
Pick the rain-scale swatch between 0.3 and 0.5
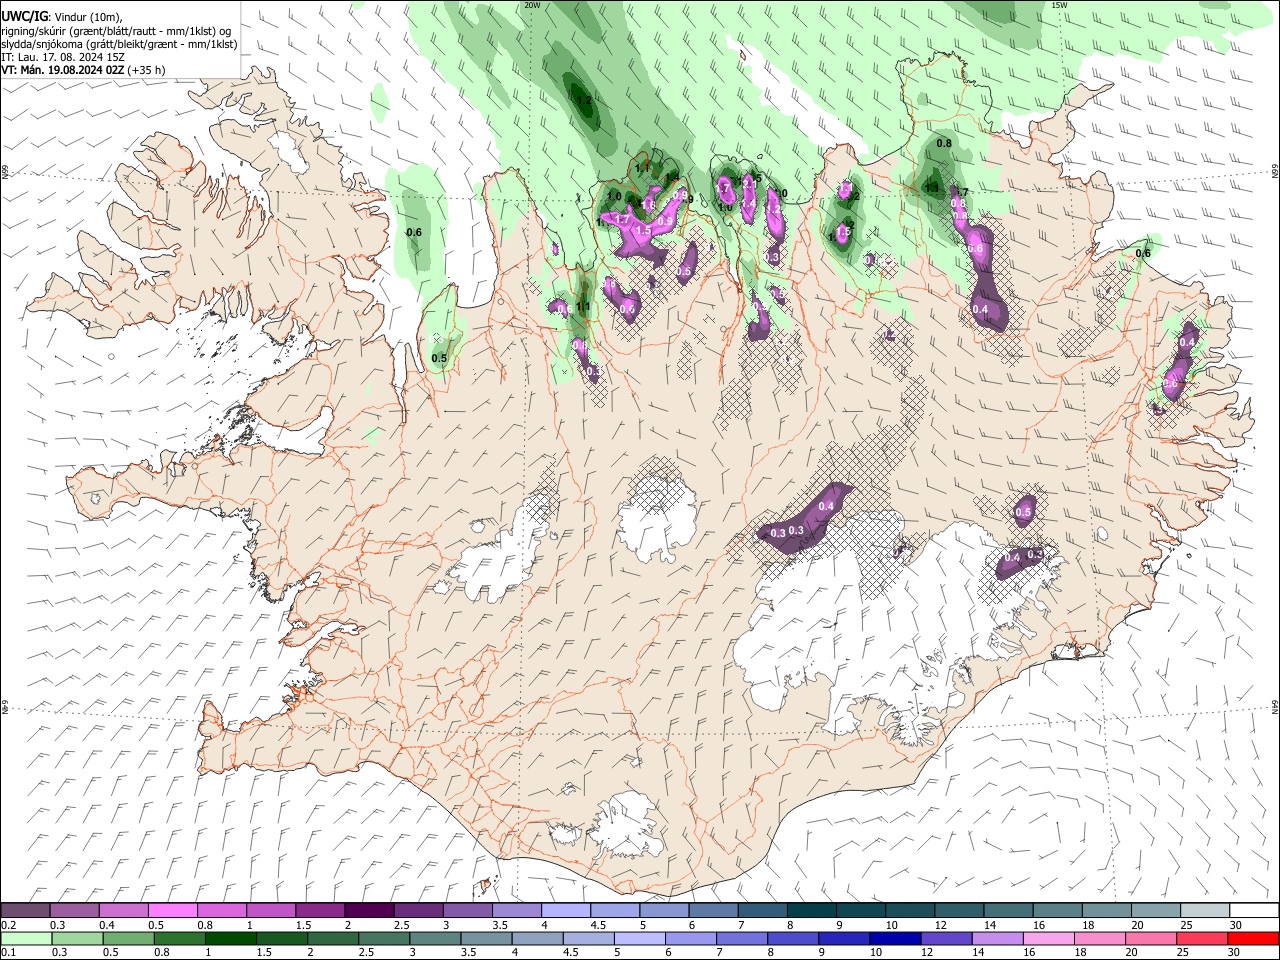click(x=77, y=938)
